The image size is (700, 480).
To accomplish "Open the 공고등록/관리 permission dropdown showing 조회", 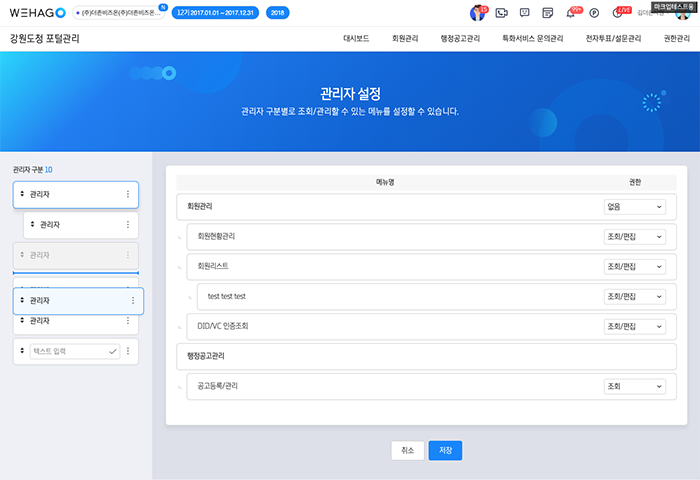I will click(634, 386).
